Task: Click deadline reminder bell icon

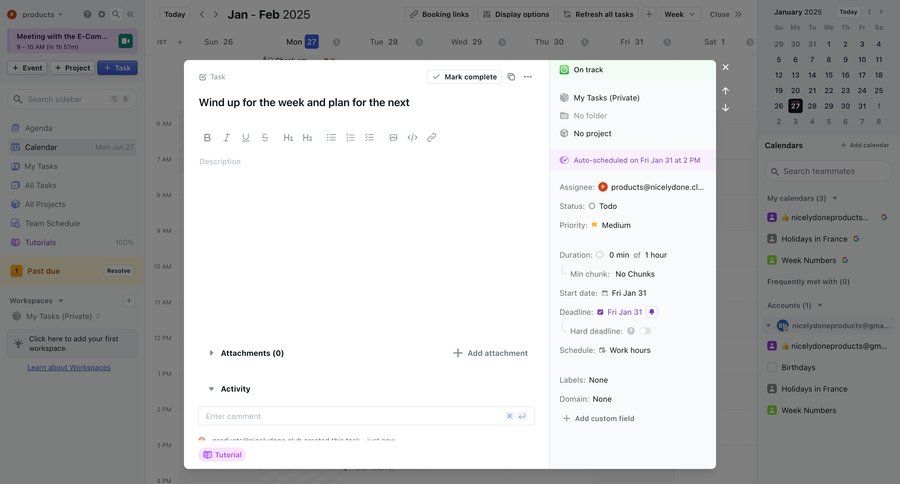Action: [x=651, y=312]
